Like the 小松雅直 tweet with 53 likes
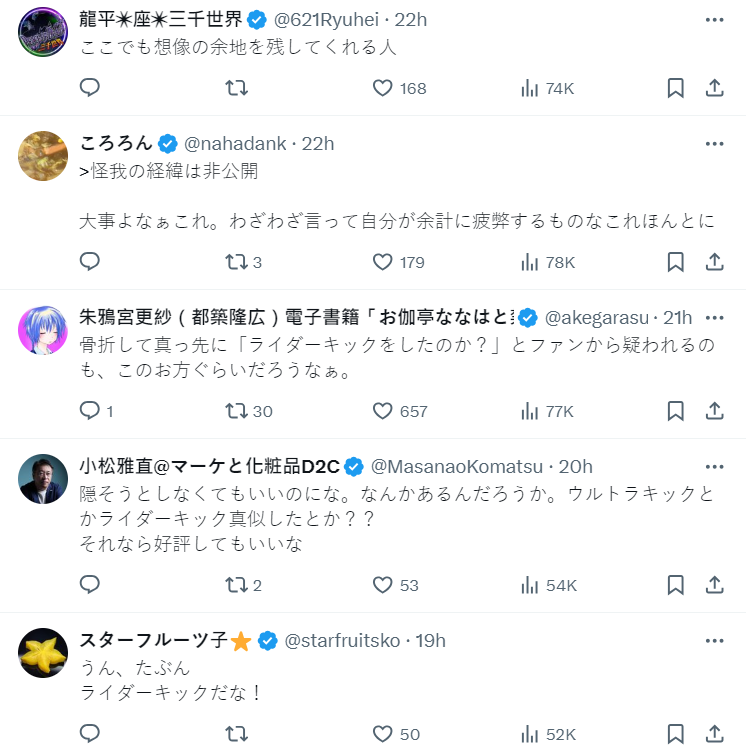 [x=382, y=585]
